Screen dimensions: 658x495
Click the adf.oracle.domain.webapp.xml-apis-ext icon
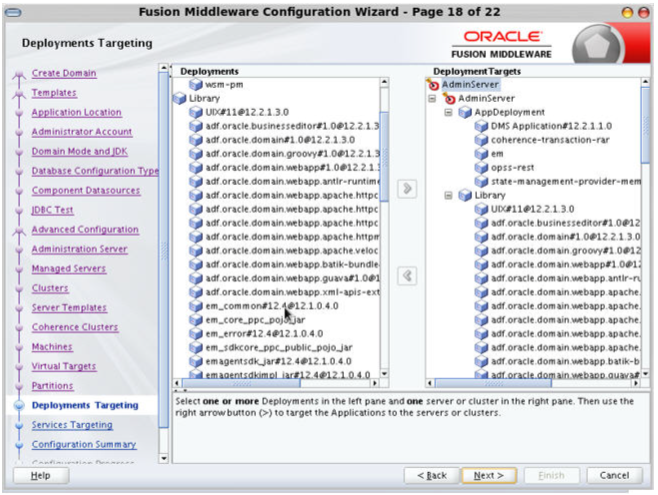pos(196,292)
